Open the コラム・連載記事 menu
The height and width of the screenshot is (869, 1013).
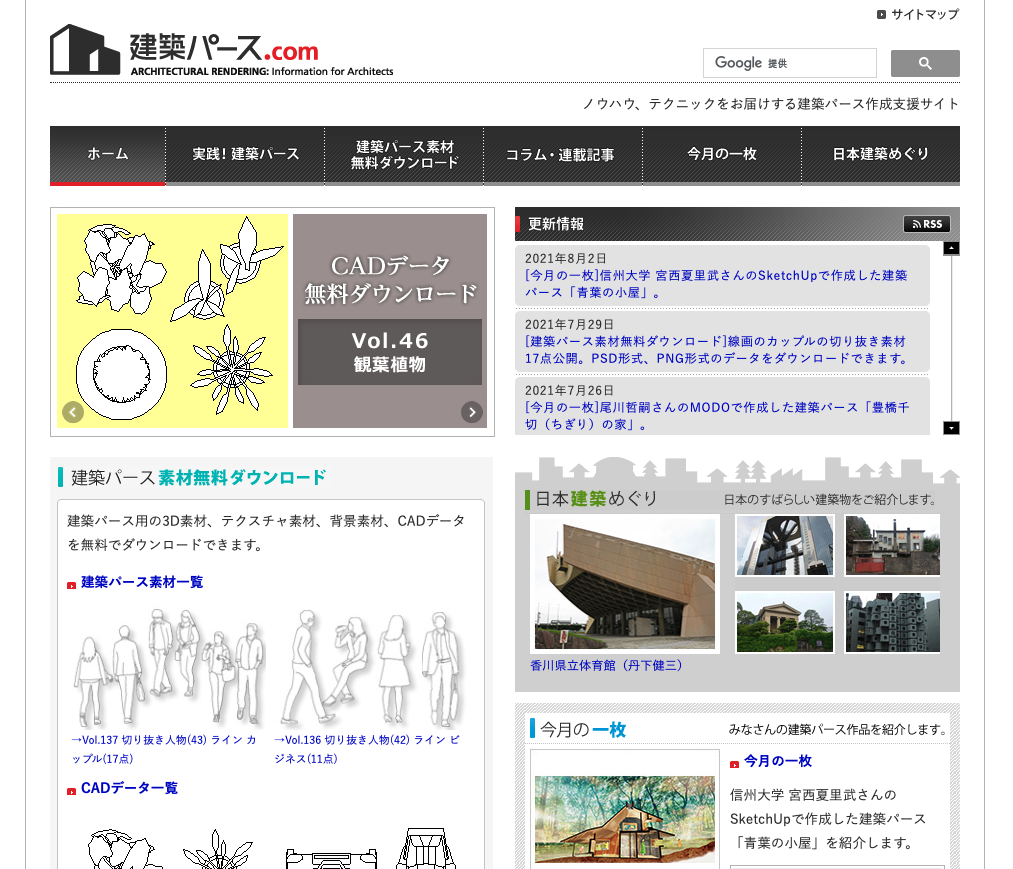563,154
